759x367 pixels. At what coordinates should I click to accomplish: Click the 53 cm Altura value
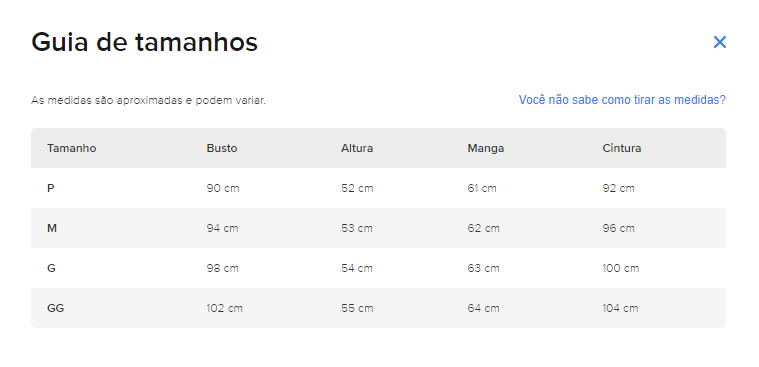(x=357, y=228)
